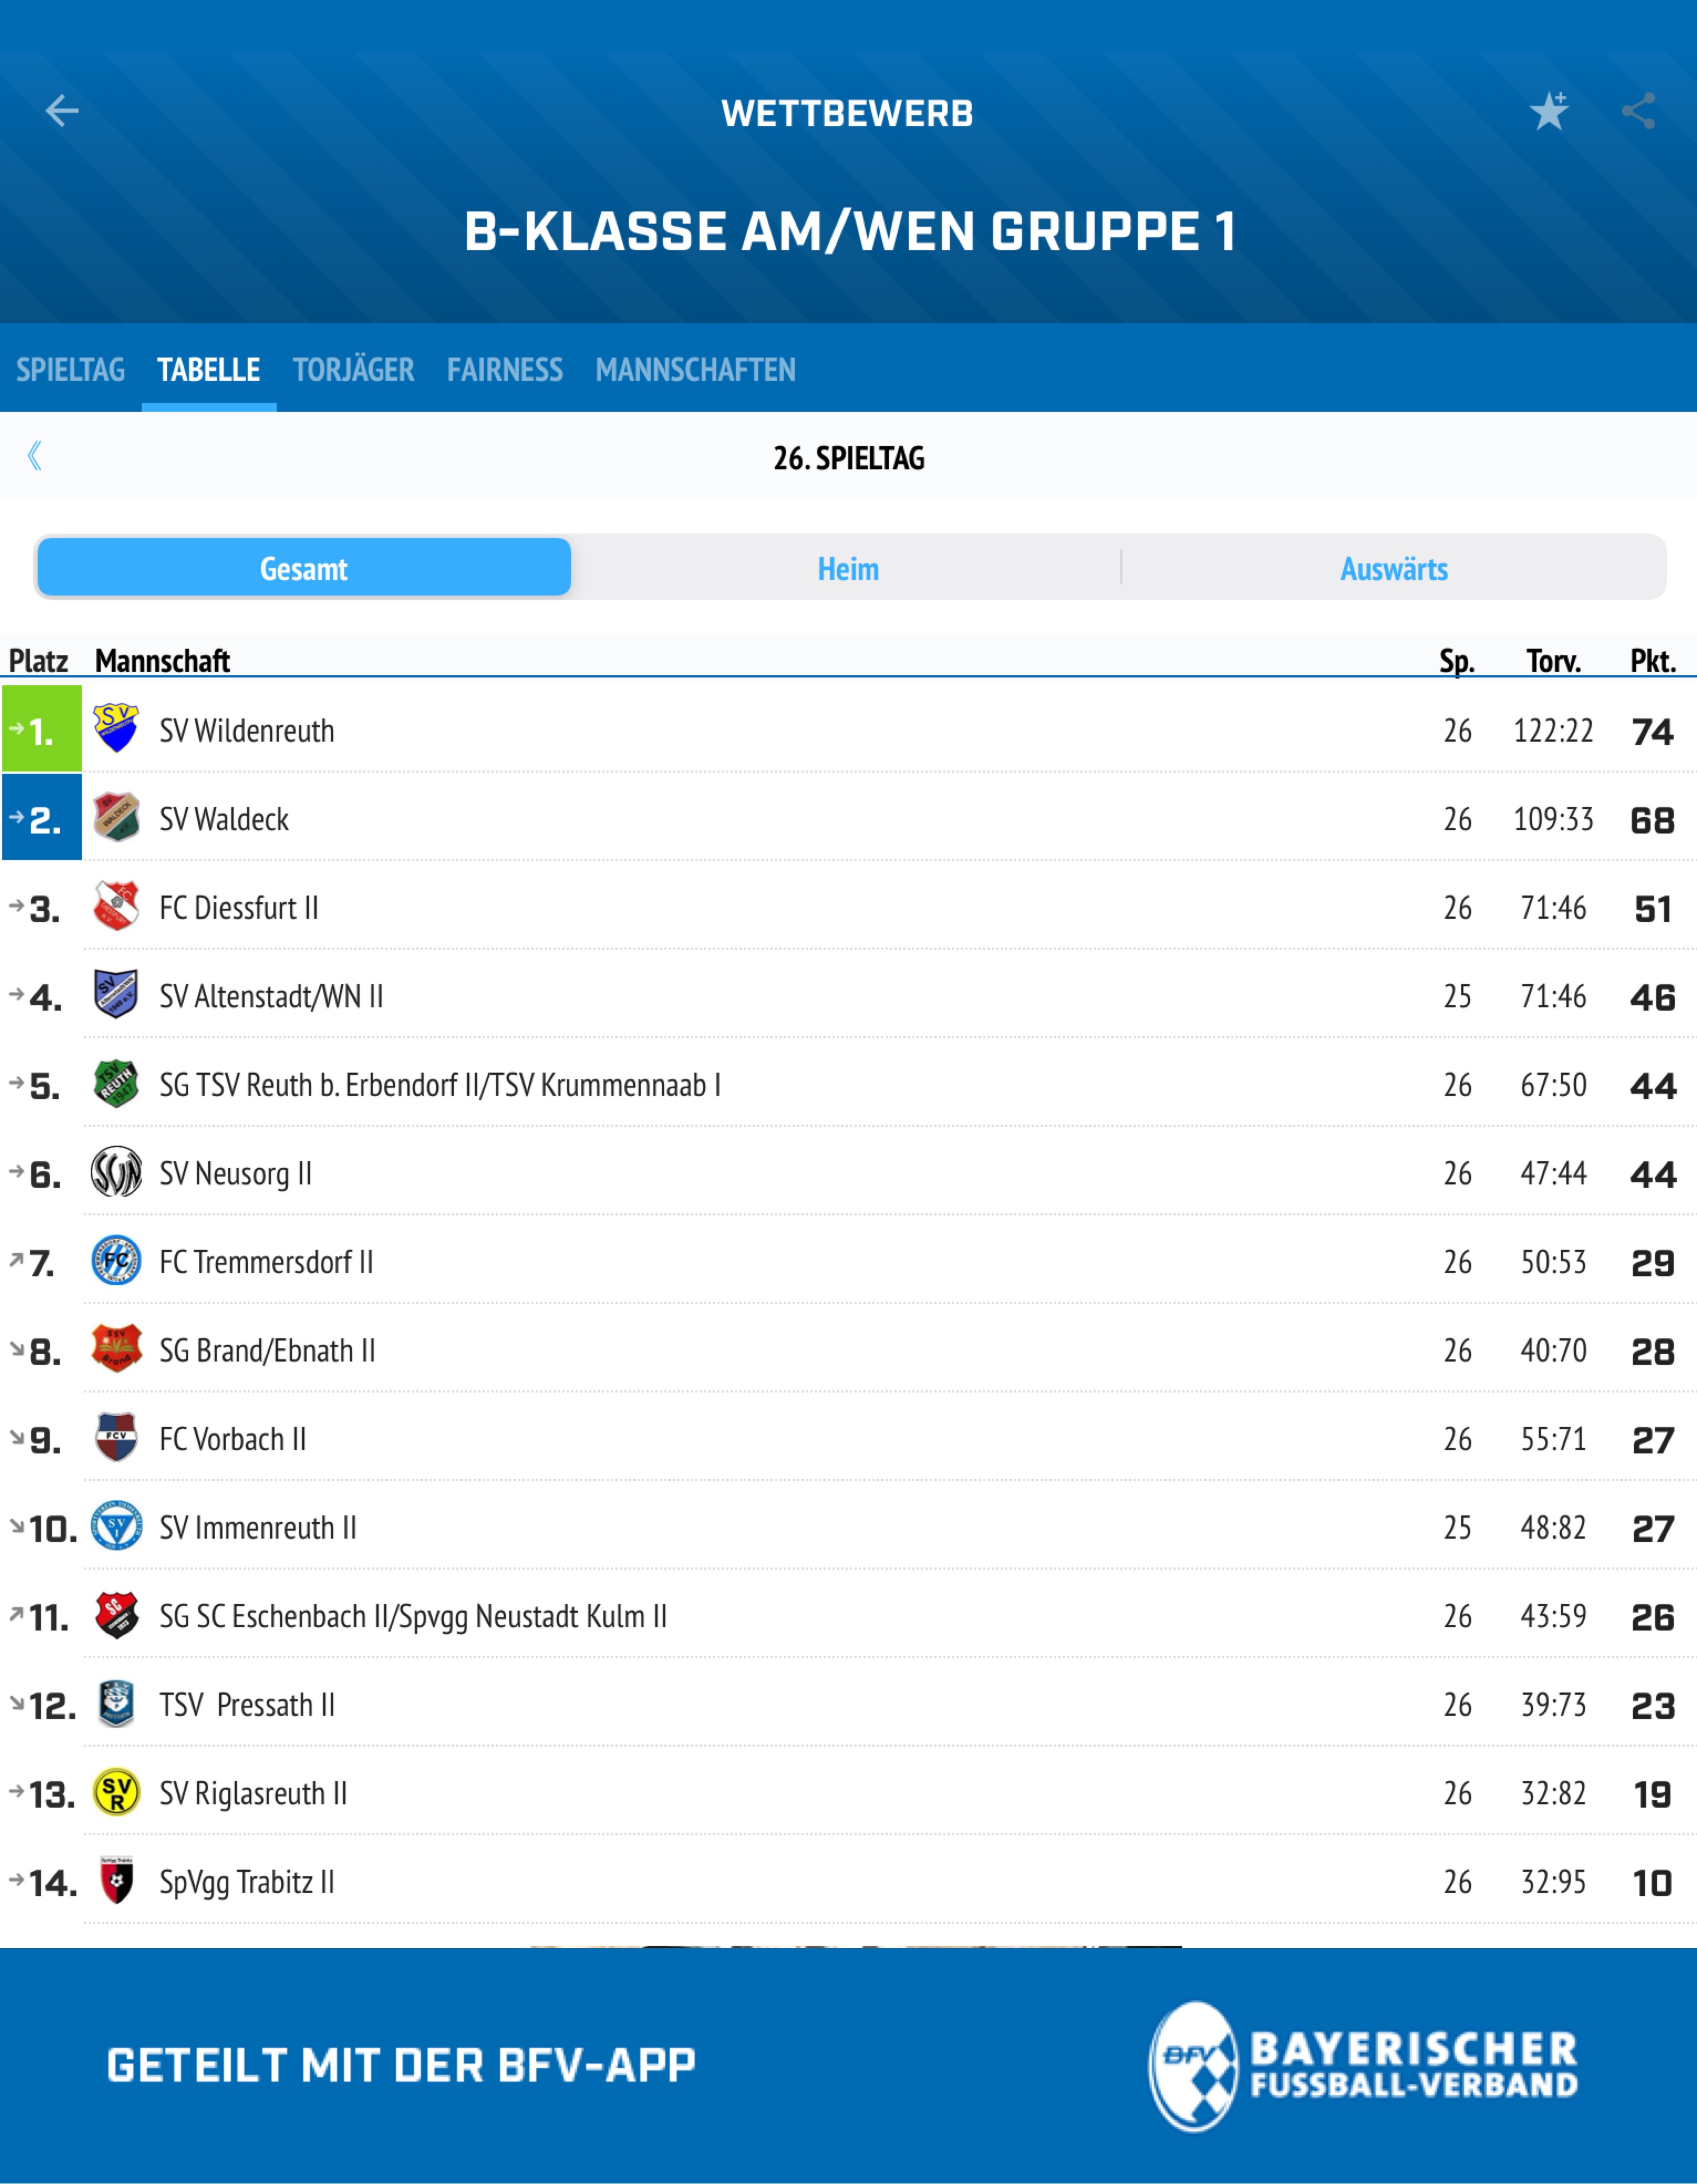
Task: Tap SG Brand/Ebnath II club crest
Action: tap(116, 1349)
